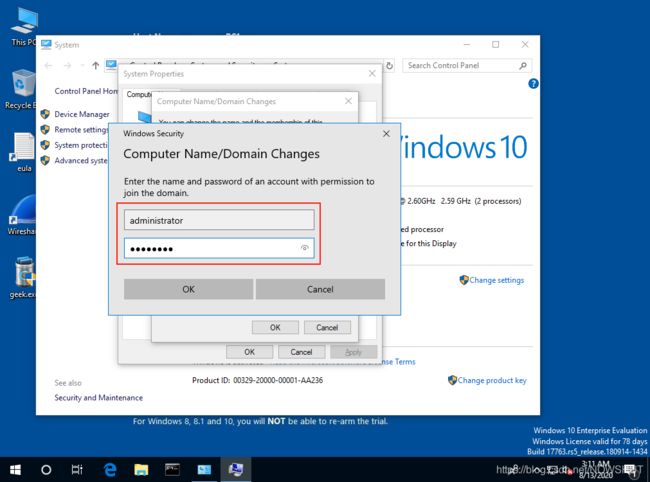The height and width of the screenshot is (482, 650).
Task: Open Task View on the taskbar
Action: (77, 470)
